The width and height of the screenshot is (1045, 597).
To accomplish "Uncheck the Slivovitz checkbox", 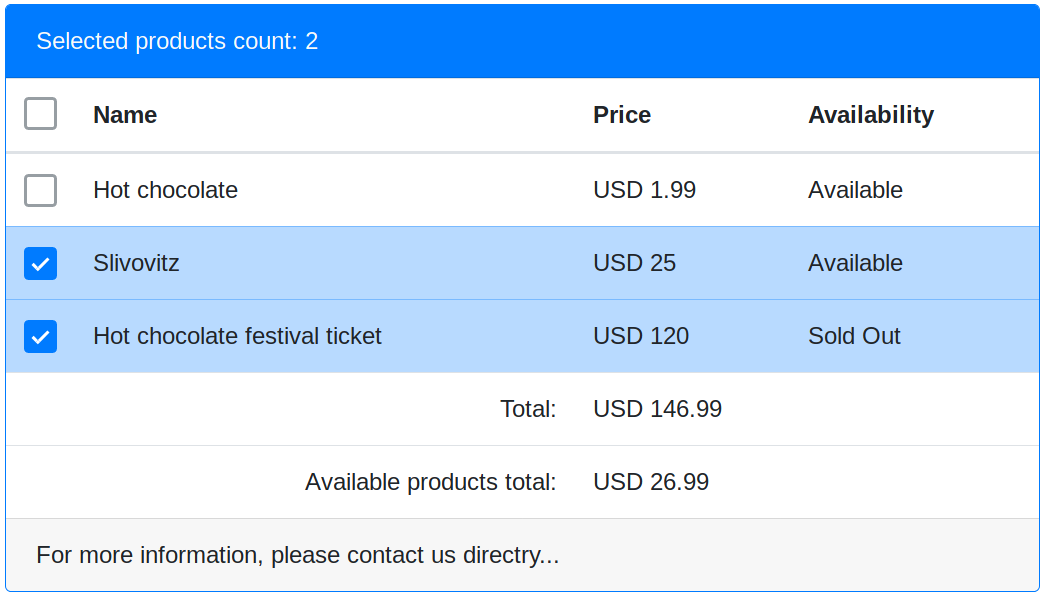I will (40, 263).
